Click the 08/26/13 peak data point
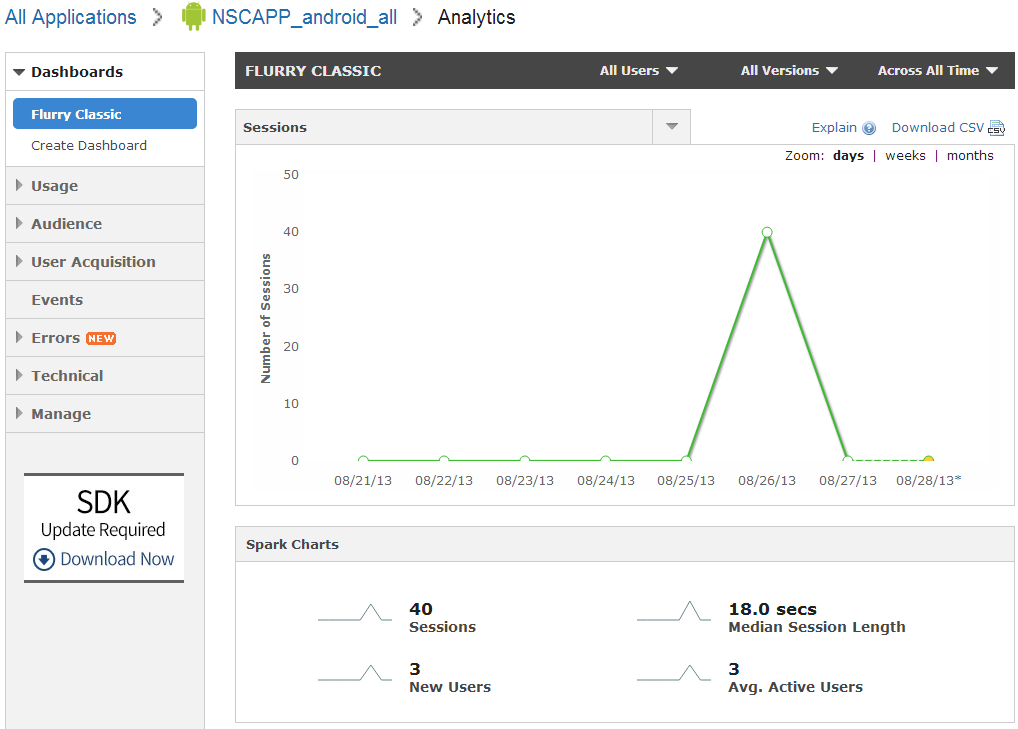Image resolution: width=1018 pixels, height=729 pixels. [x=767, y=232]
